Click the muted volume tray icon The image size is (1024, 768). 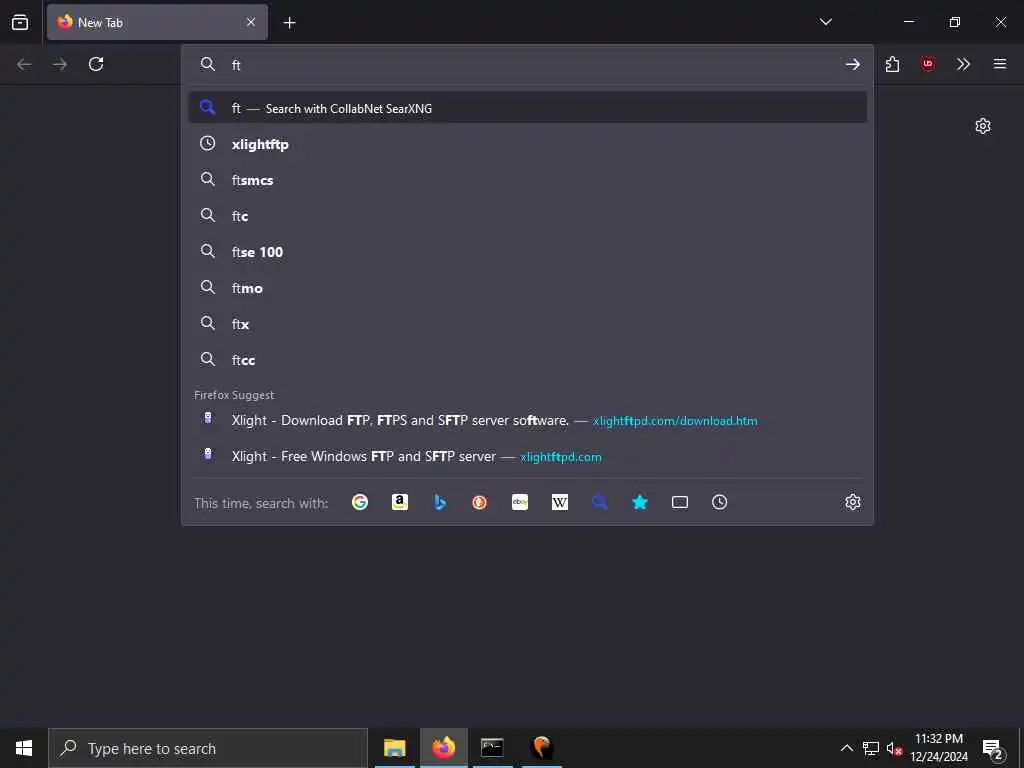click(893, 748)
